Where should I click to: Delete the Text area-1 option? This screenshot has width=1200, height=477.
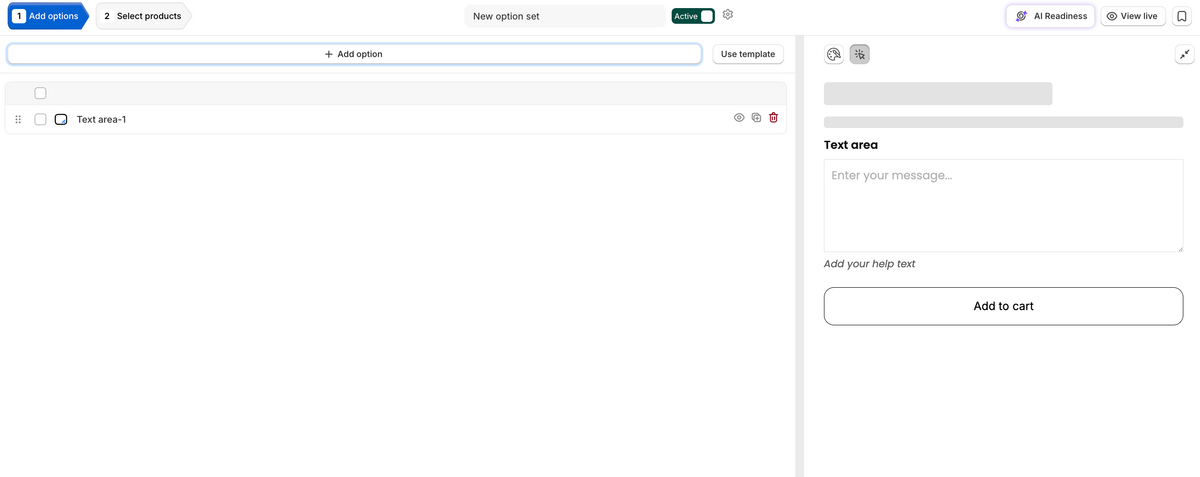coord(773,118)
